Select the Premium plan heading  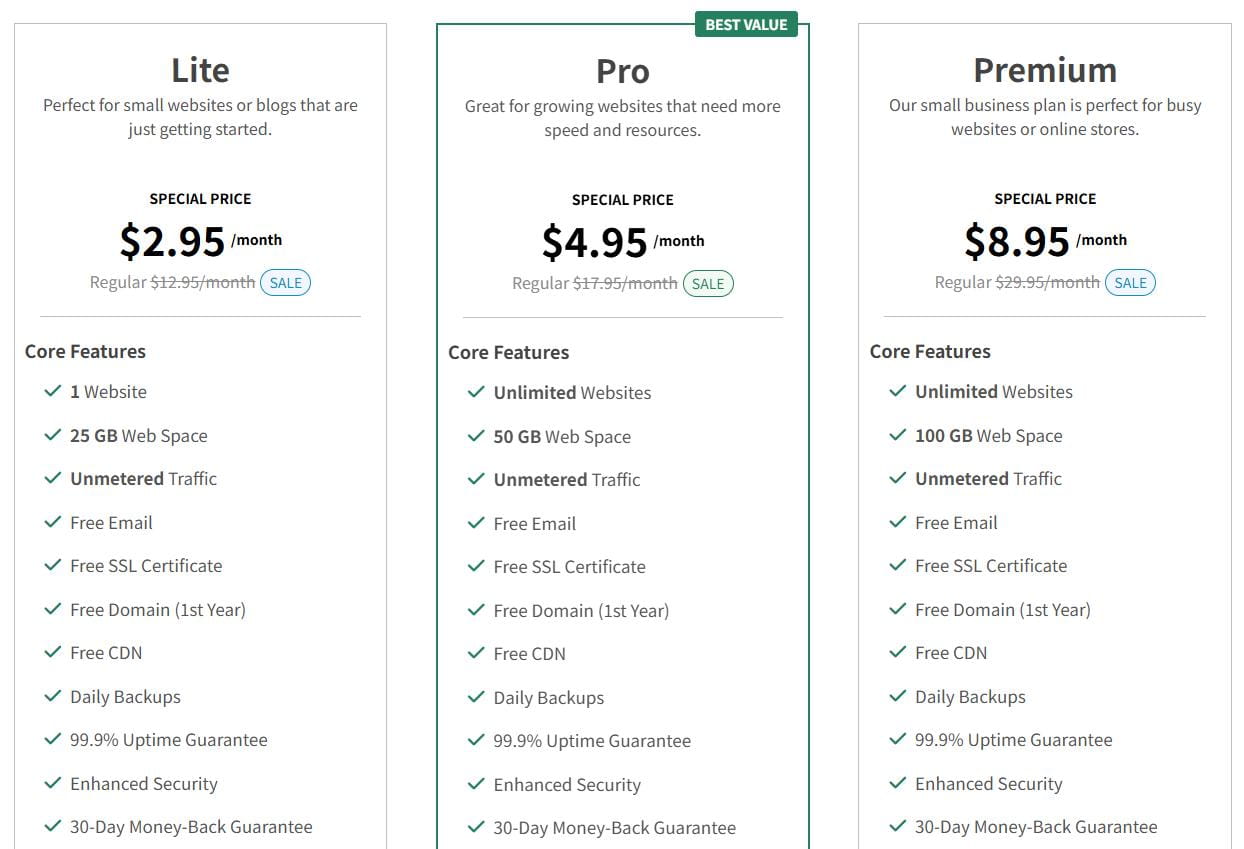tap(1045, 70)
